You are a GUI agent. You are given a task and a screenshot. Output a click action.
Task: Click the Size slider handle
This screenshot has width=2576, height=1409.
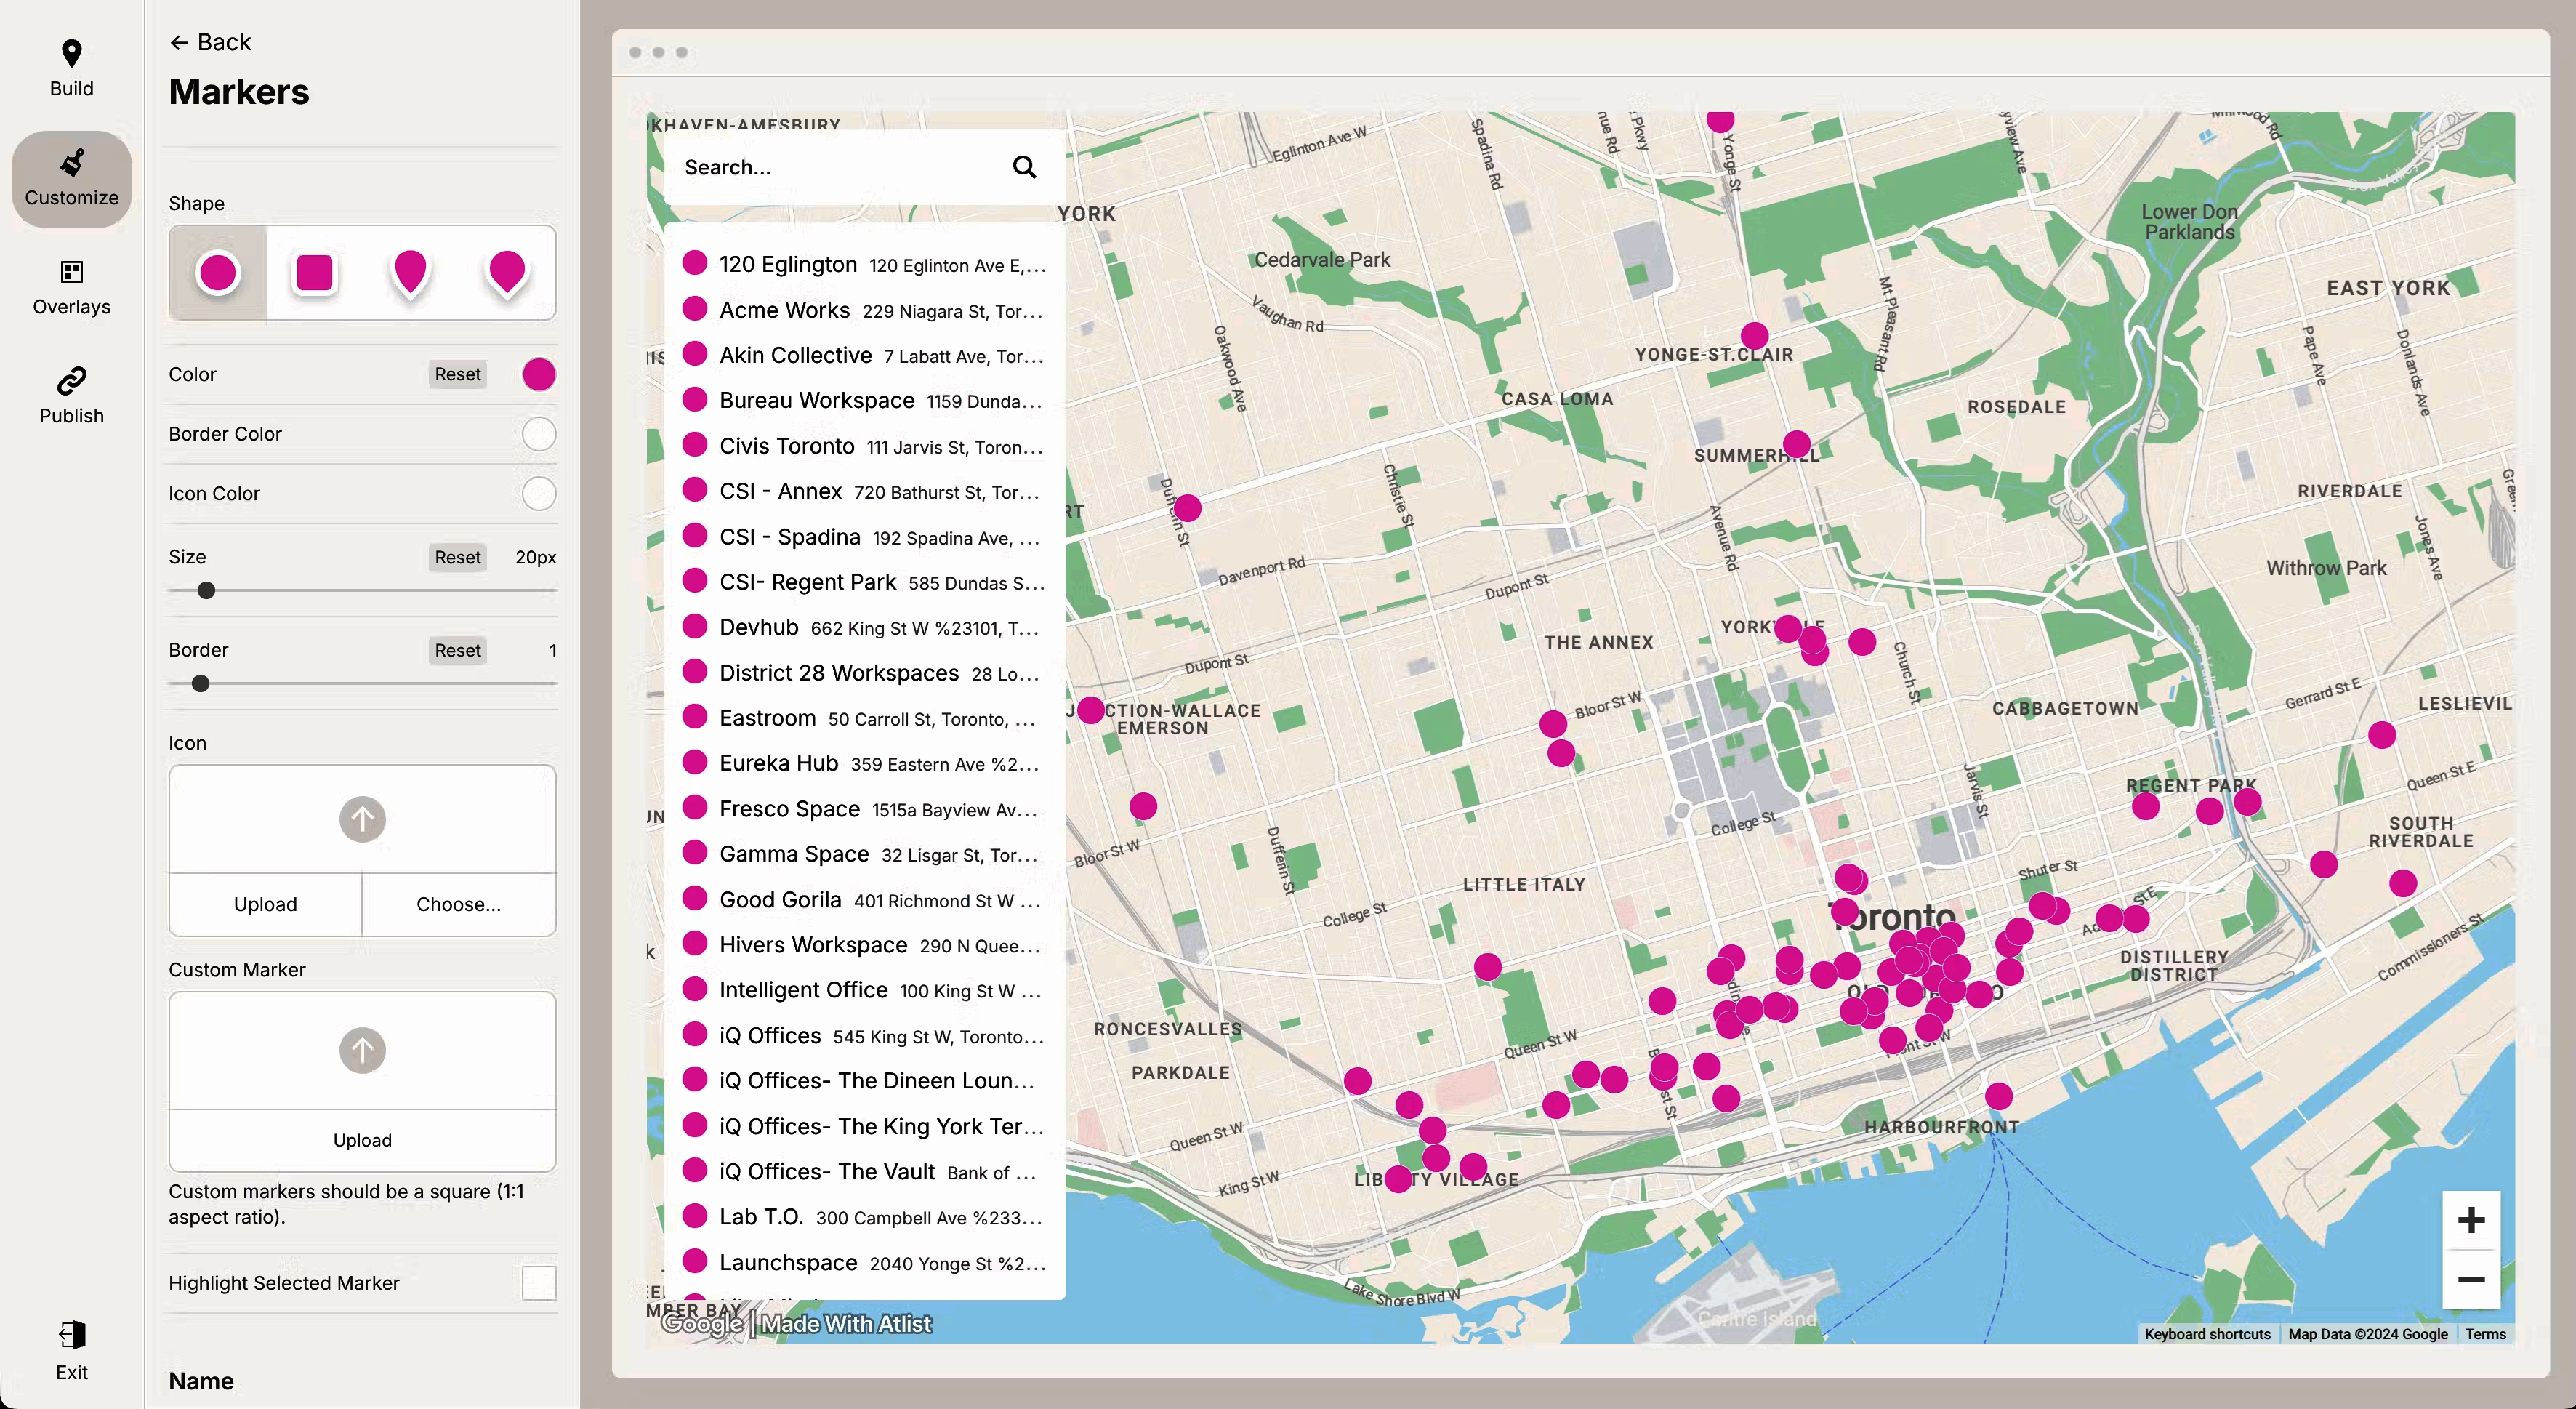click(206, 590)
